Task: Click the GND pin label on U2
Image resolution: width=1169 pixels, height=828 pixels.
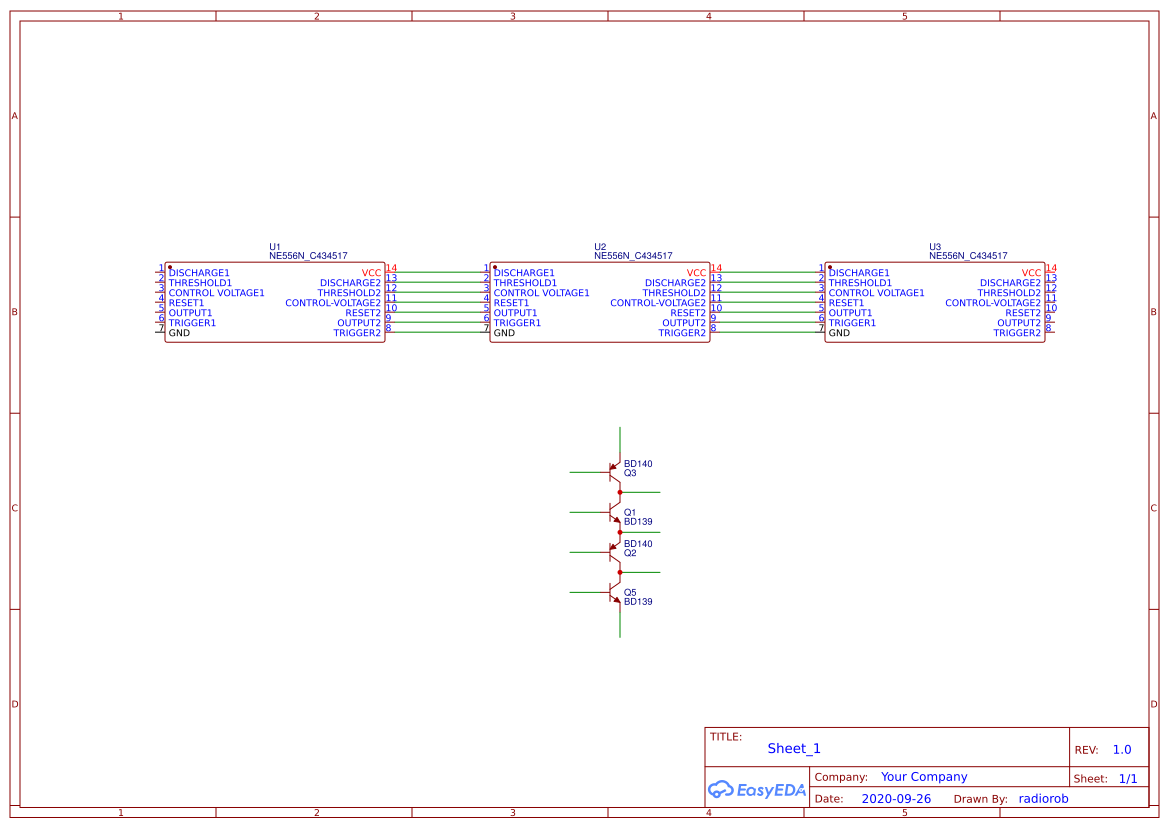Action: pos(504,333)
